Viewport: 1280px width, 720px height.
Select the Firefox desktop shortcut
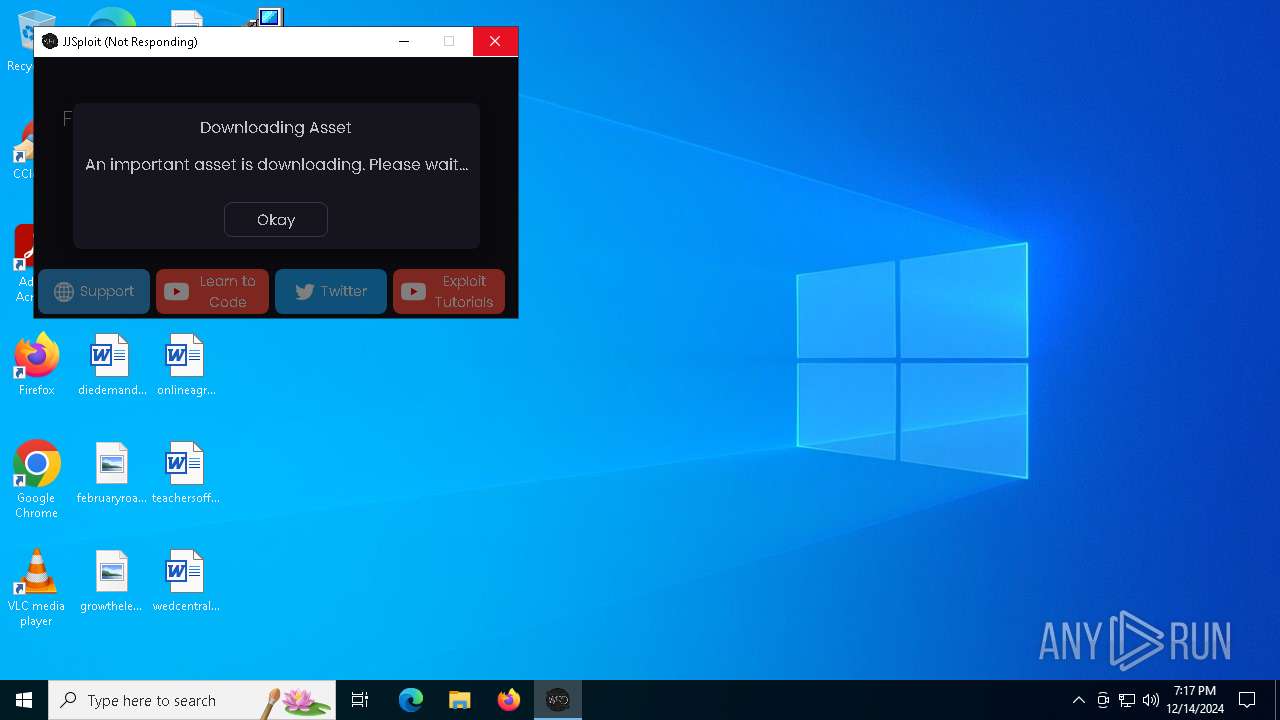pyautogui.click(x=37, y=366)
